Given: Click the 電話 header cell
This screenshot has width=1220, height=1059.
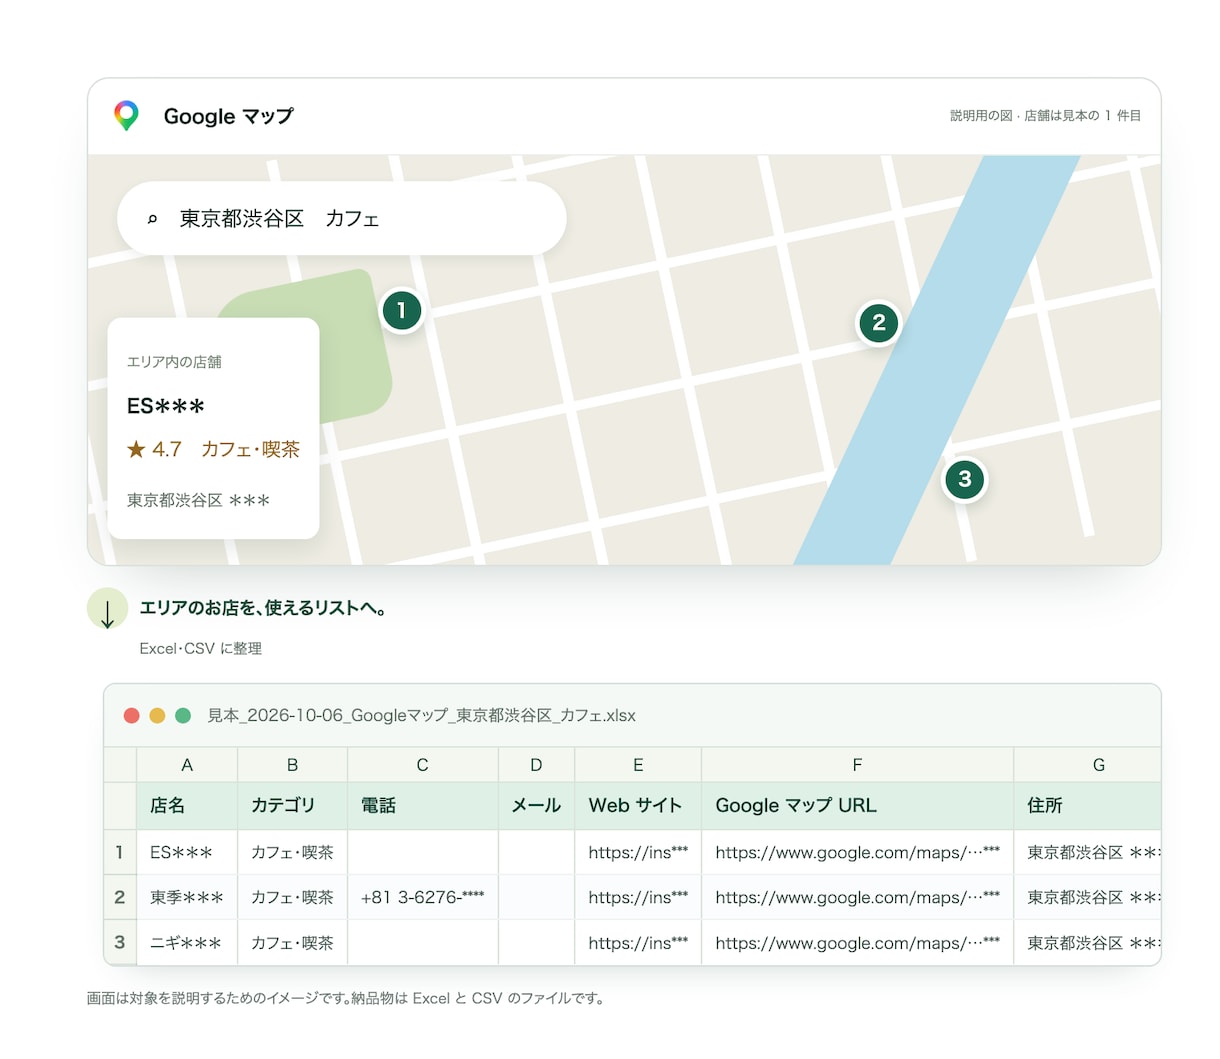Looking at the screenshot, I should tap(422, 806).
